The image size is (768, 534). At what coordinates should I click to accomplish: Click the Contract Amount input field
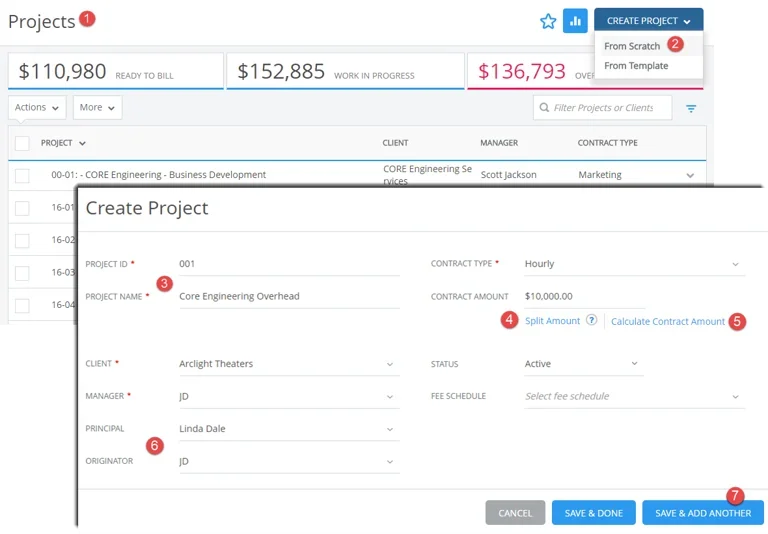click(583, 296)
